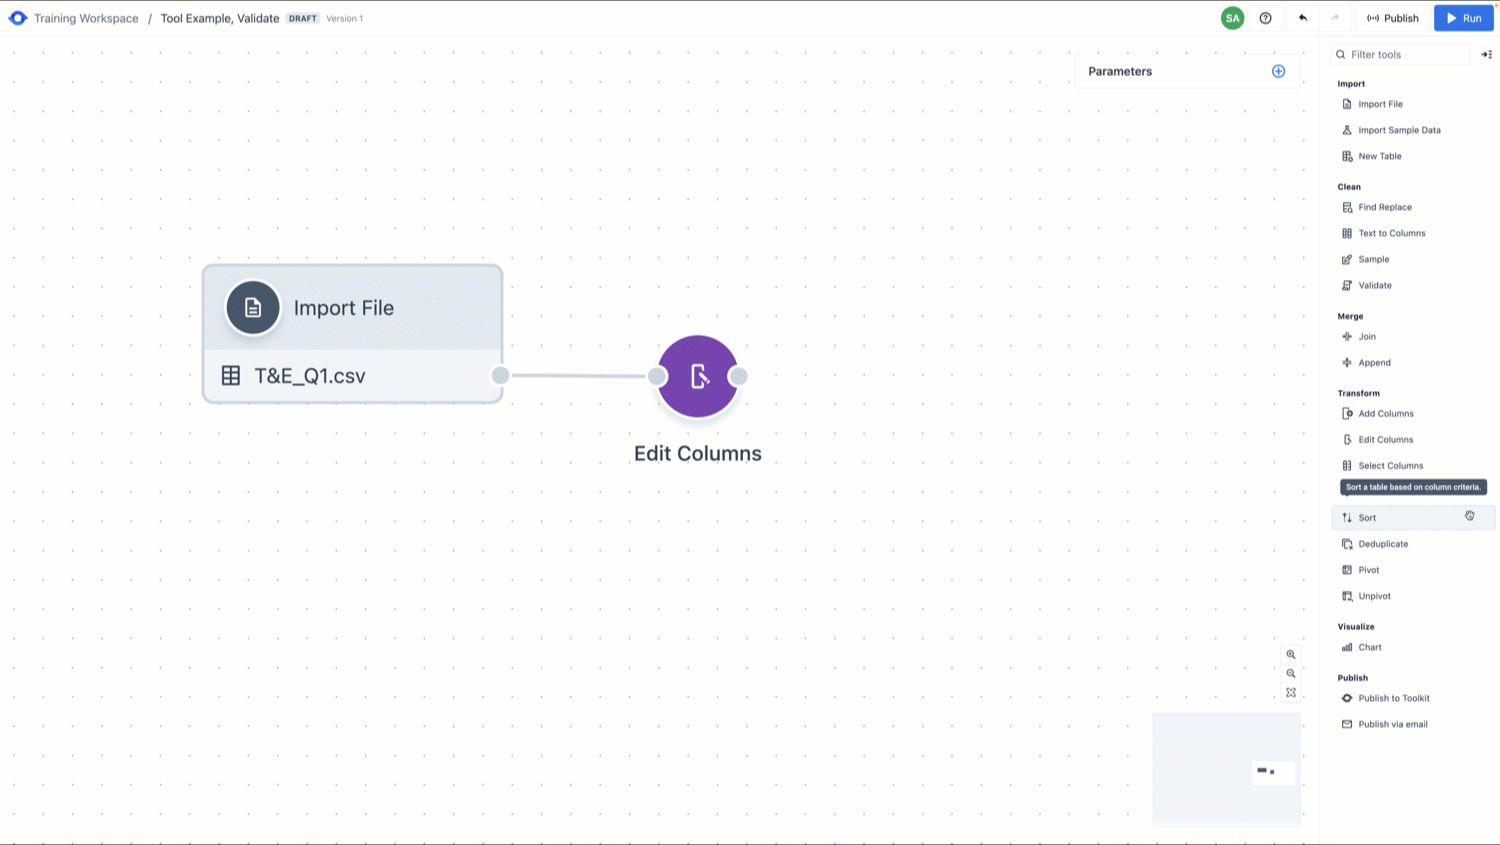Viewport: 1500px width, 845px height.
Task: Click the add parameter plus icon
Action: tap(1278, 71)
